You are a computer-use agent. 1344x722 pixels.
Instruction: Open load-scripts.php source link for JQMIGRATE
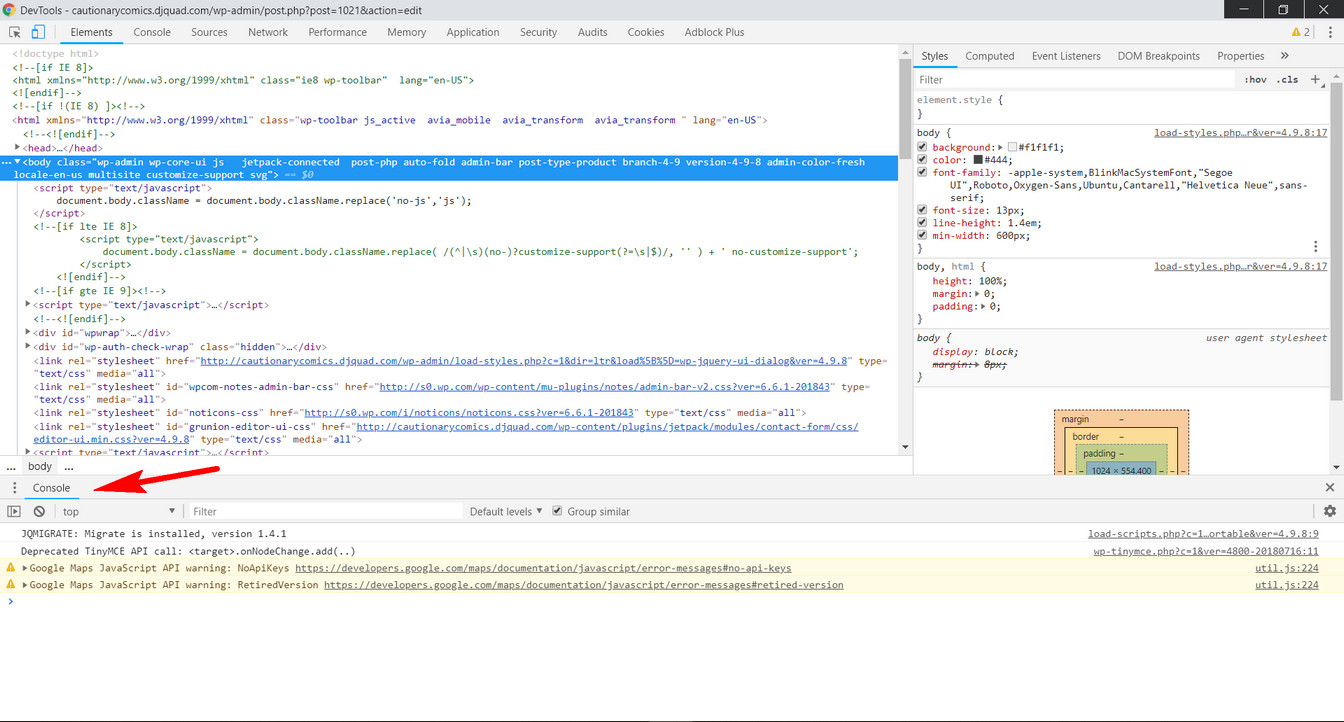pos(1203,534)
